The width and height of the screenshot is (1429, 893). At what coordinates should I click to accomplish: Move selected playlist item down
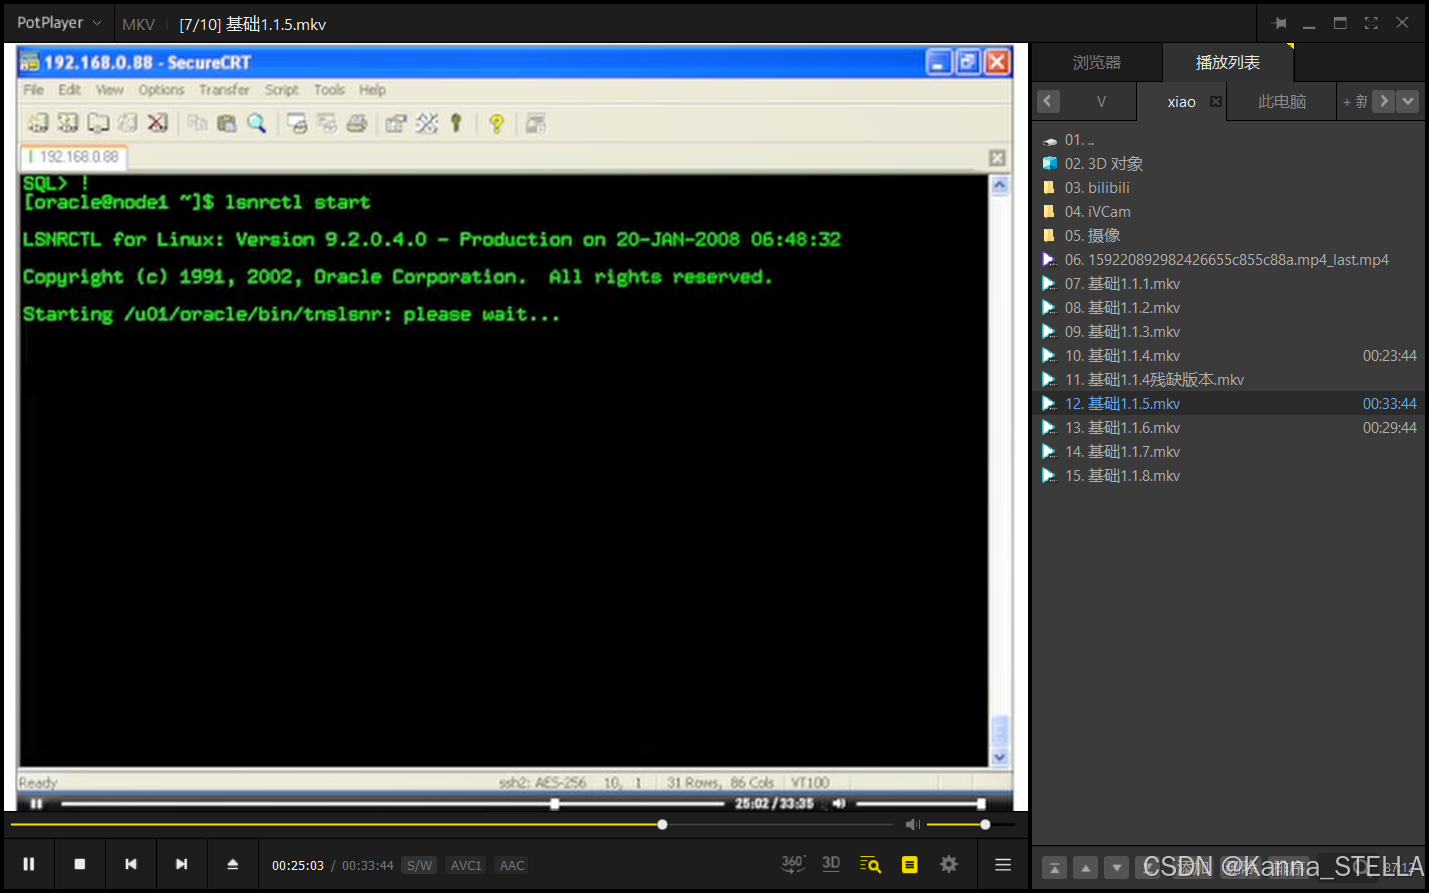click(1117, 868)
